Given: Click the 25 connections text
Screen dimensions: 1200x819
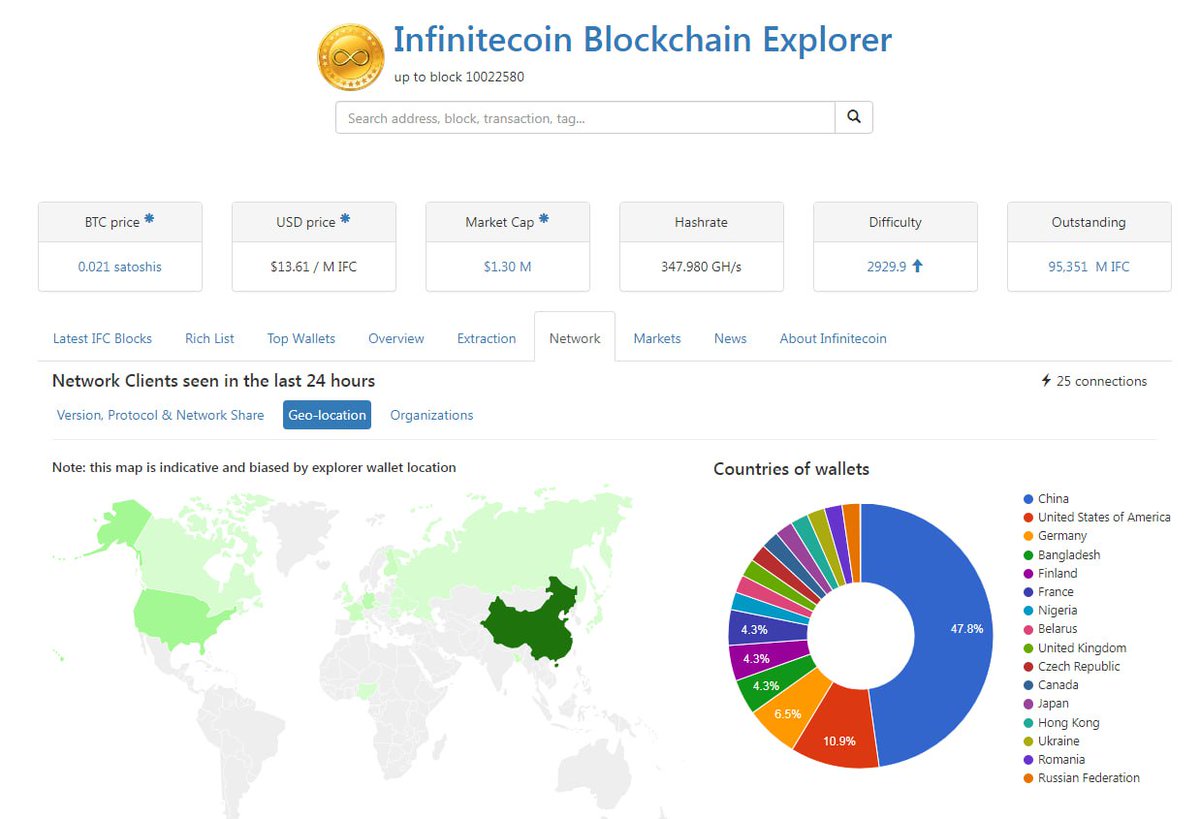Looking at the screenshot, I should 1101,381.
